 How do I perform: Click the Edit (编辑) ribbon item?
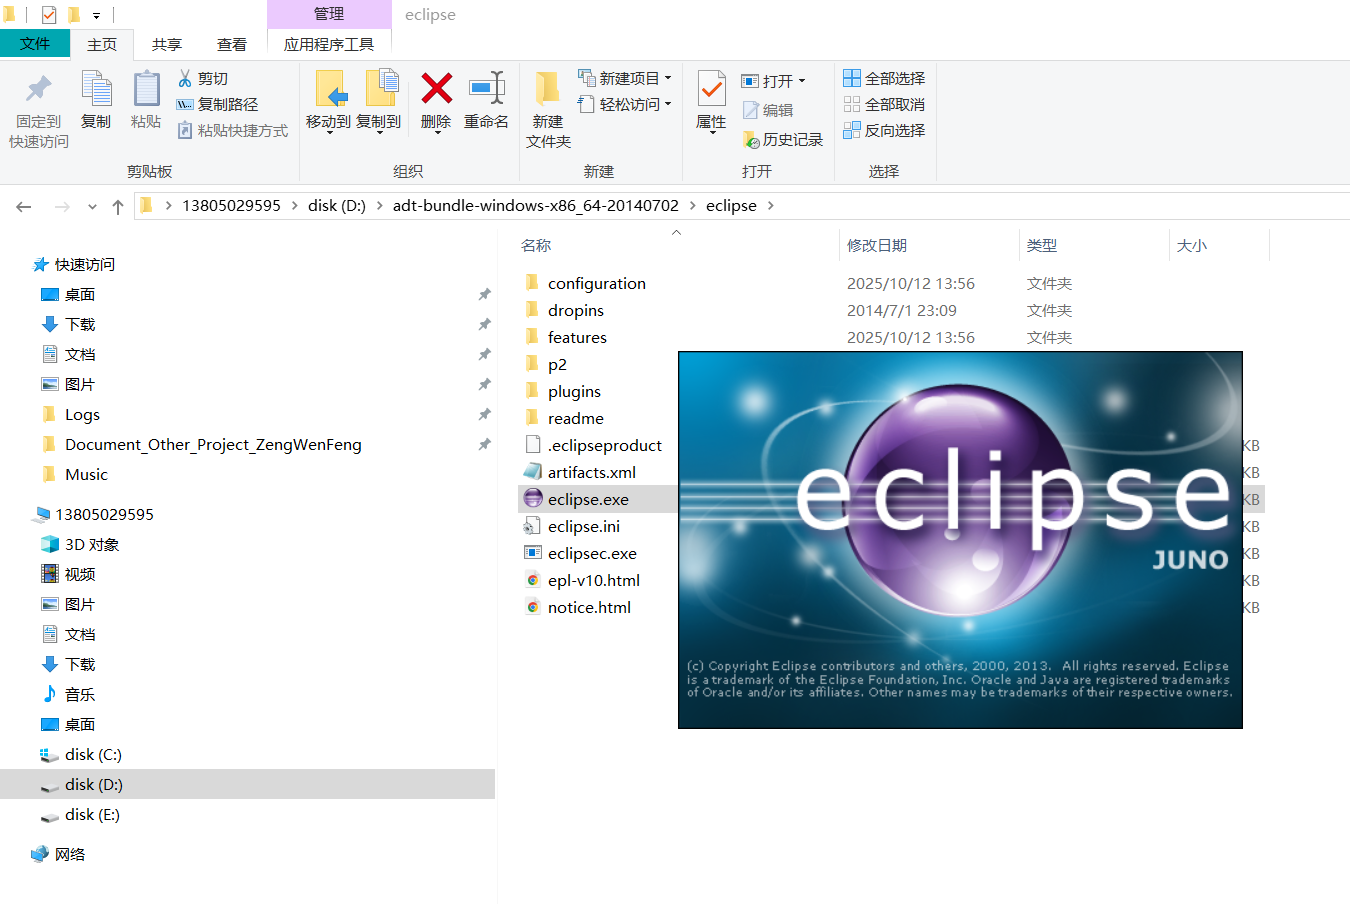click(768, 110)
